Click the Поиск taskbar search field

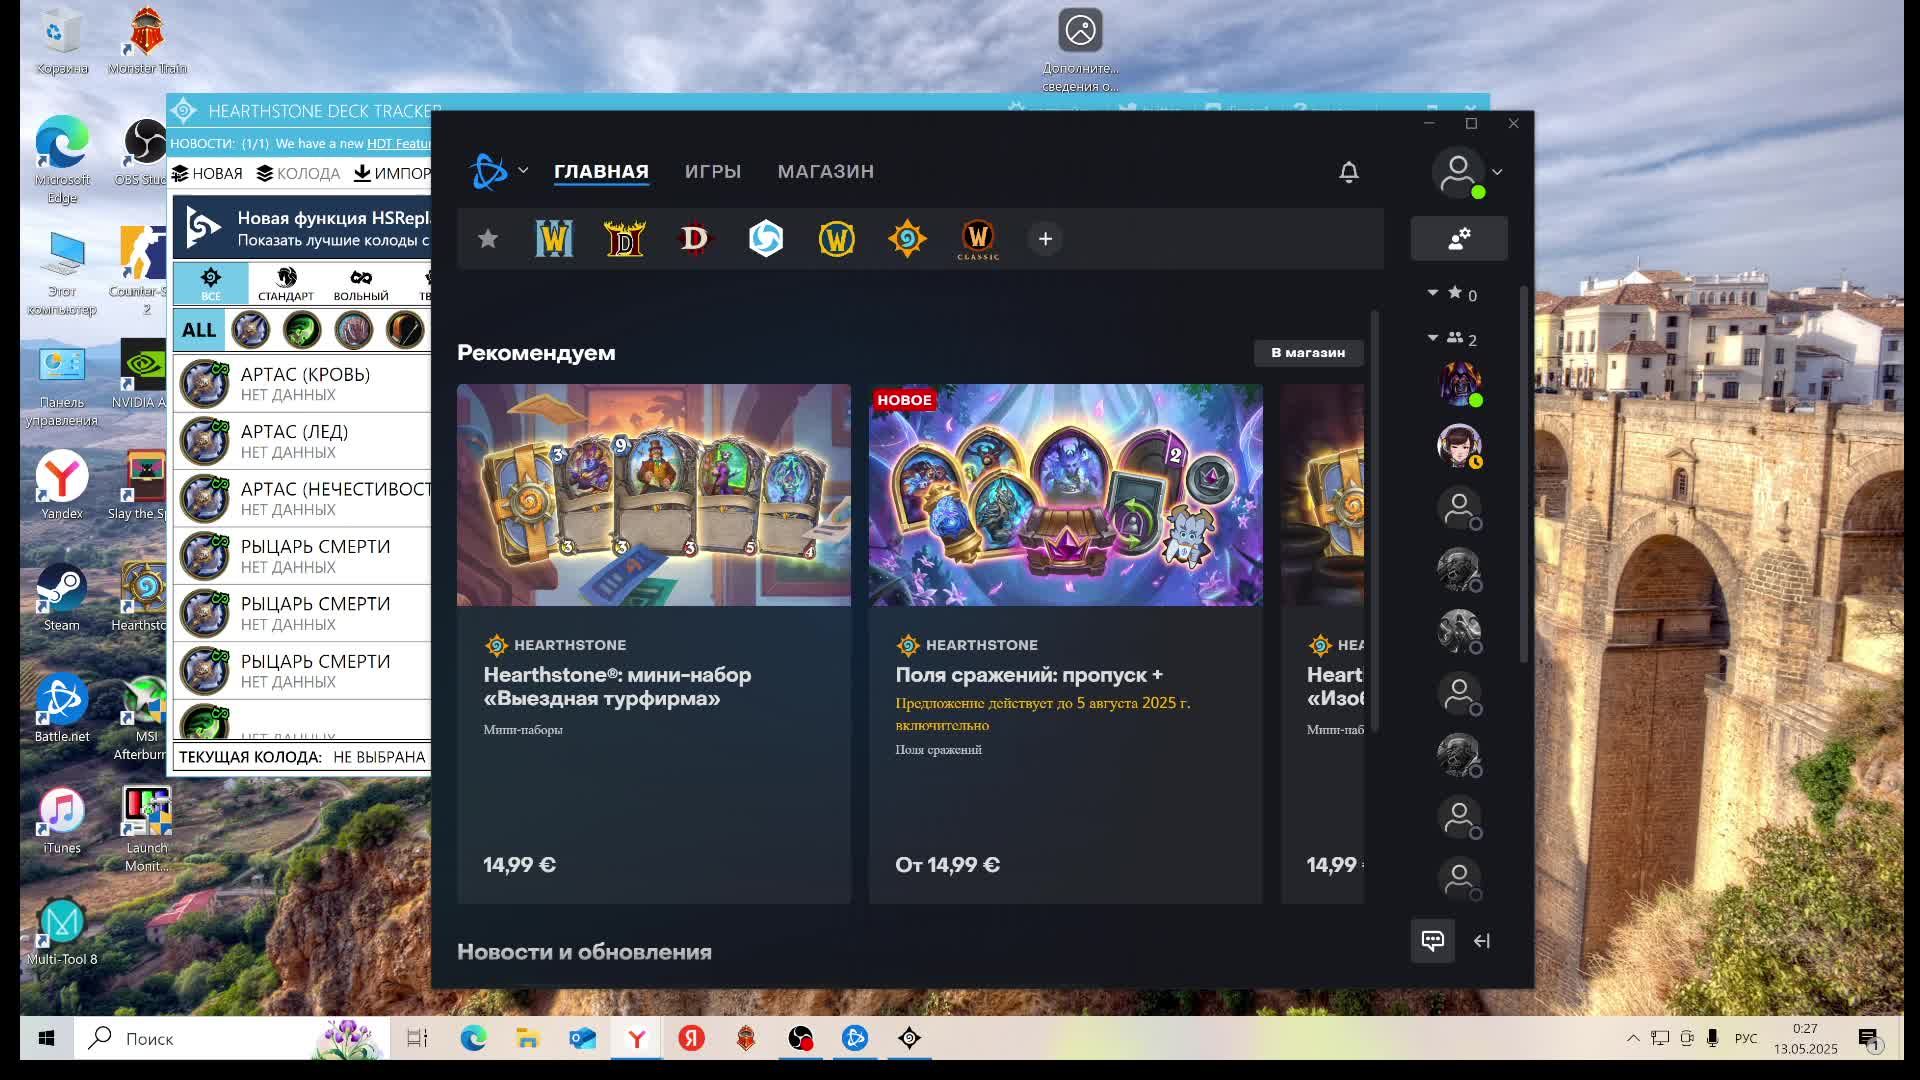point(232,1039)
